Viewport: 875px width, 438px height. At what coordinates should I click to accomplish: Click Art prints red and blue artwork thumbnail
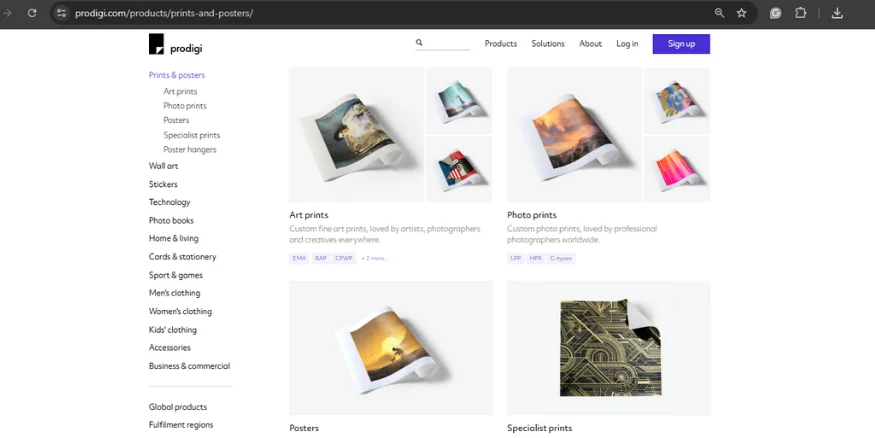point(459,169)
